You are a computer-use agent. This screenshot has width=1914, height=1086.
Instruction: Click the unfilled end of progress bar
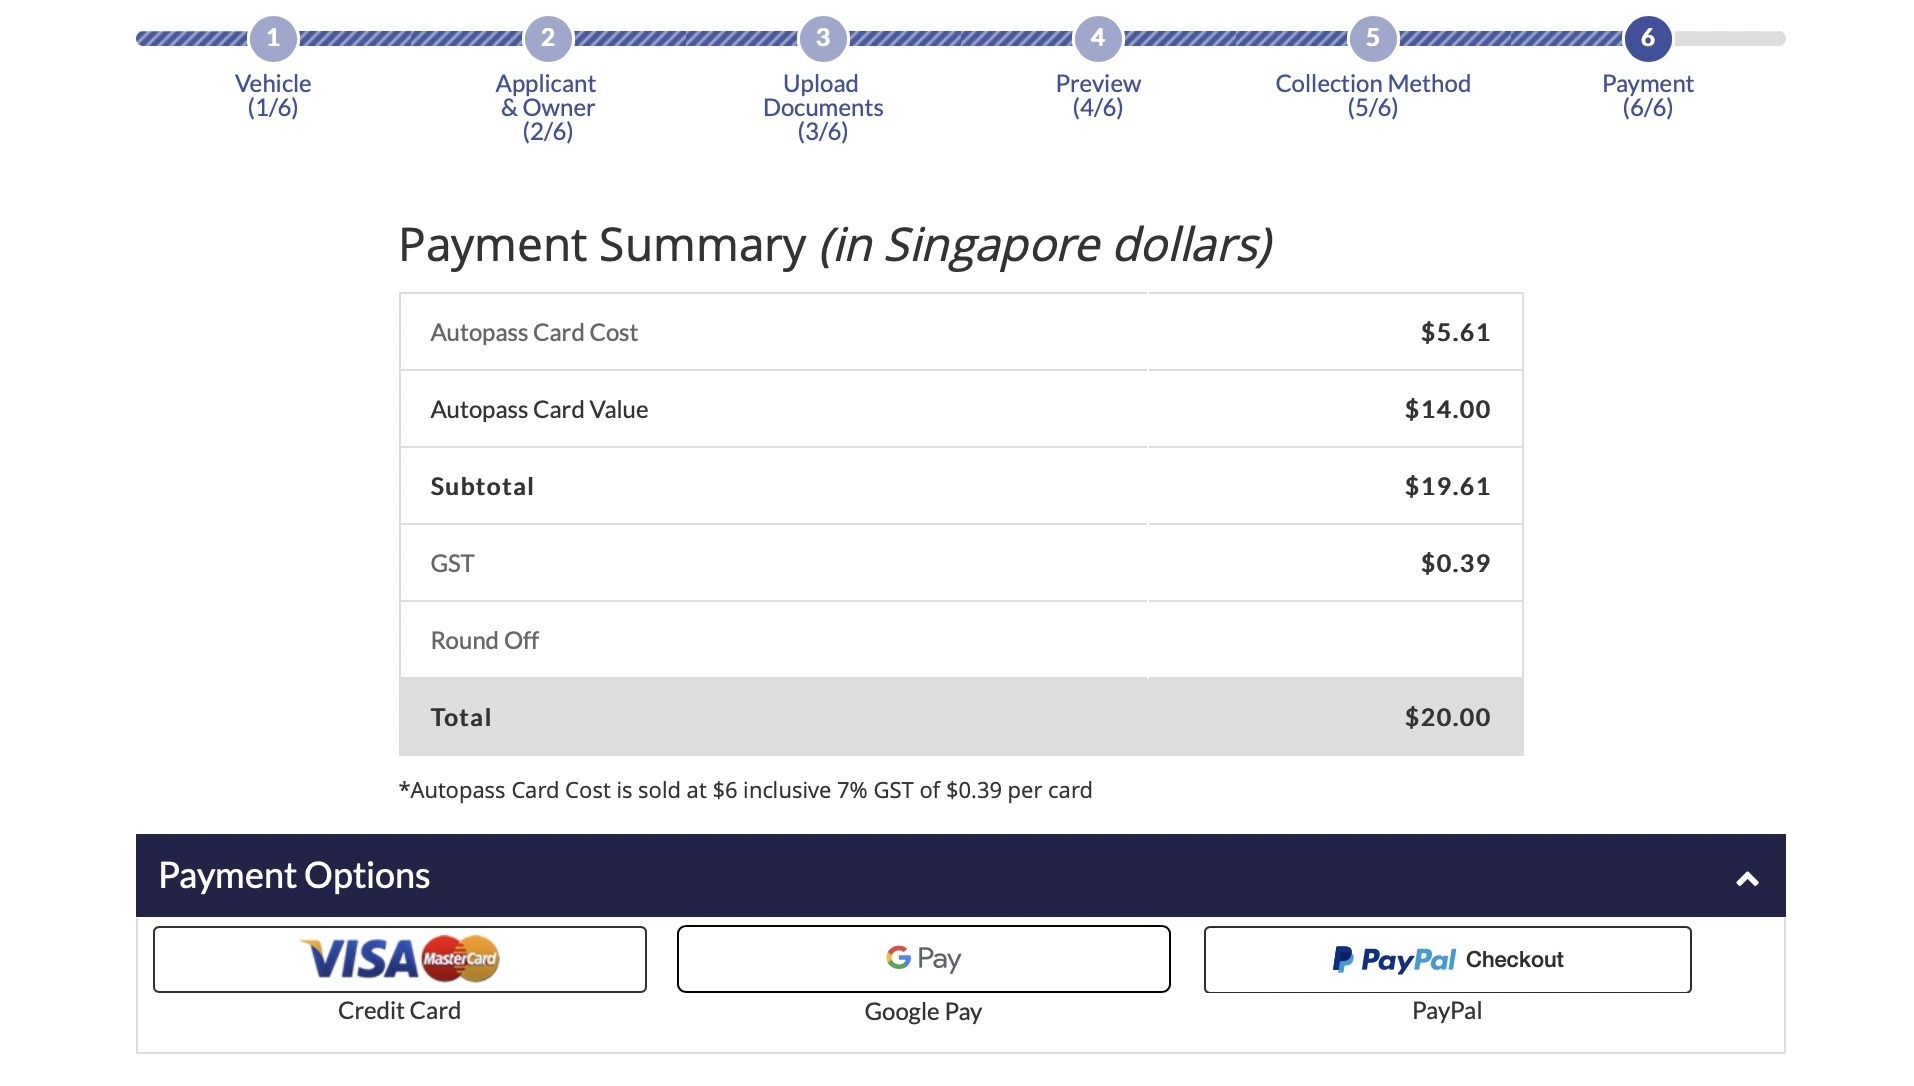[x=1732, y=38]
